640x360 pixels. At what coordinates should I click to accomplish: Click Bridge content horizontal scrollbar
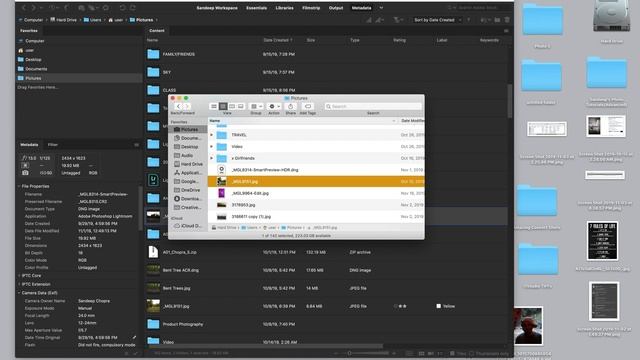(265, 347)
